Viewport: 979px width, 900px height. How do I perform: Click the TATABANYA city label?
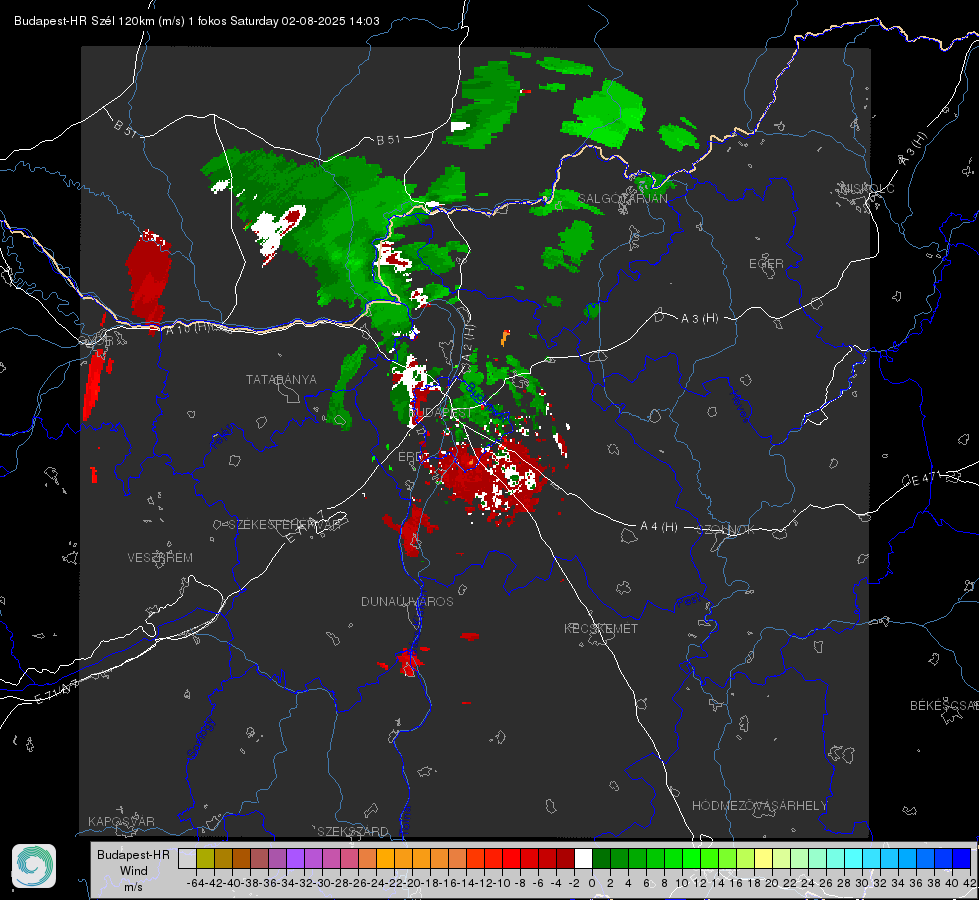[x=281, y=379]
